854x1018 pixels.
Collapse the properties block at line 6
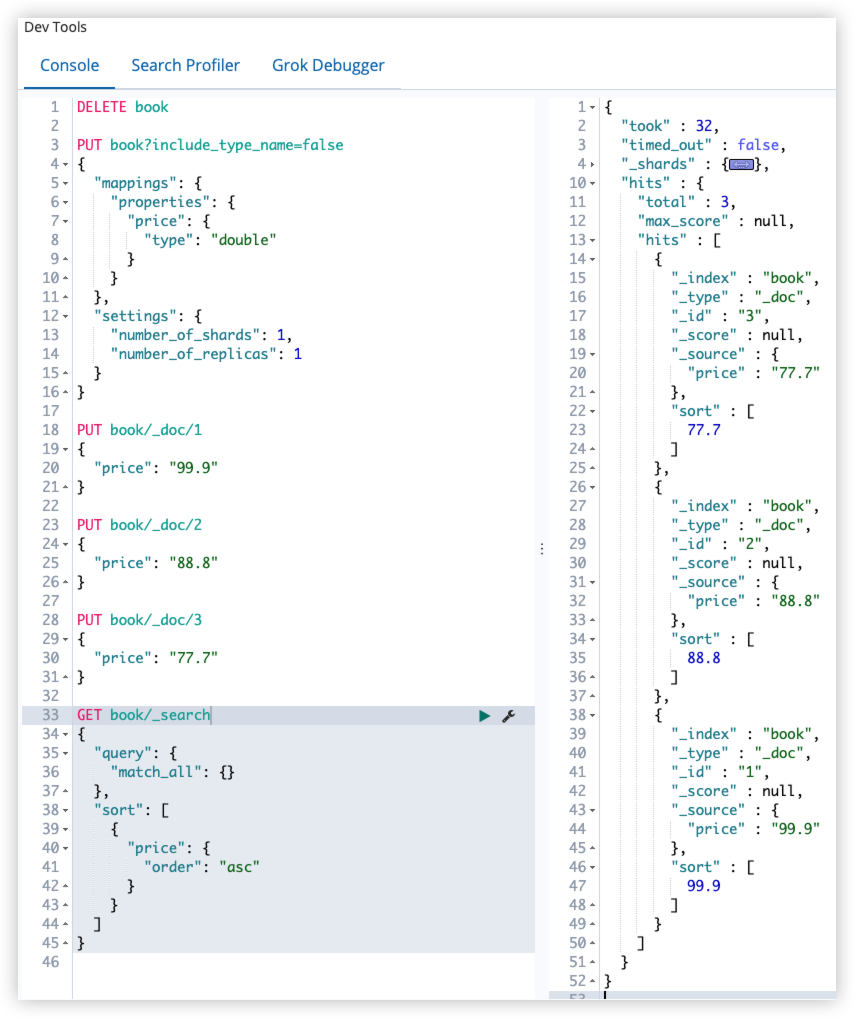pos(66,203)
